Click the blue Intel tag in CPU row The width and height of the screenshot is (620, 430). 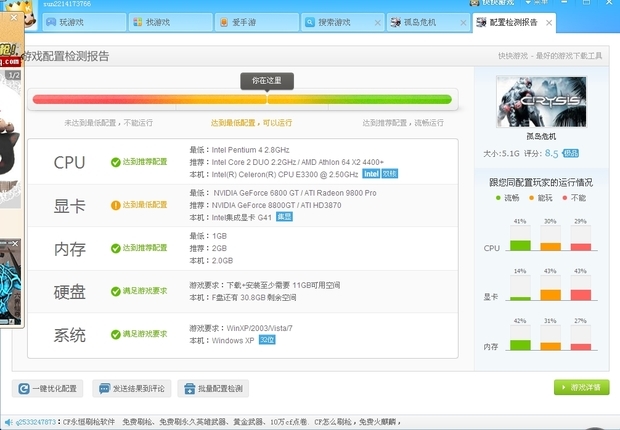point(371,174)
